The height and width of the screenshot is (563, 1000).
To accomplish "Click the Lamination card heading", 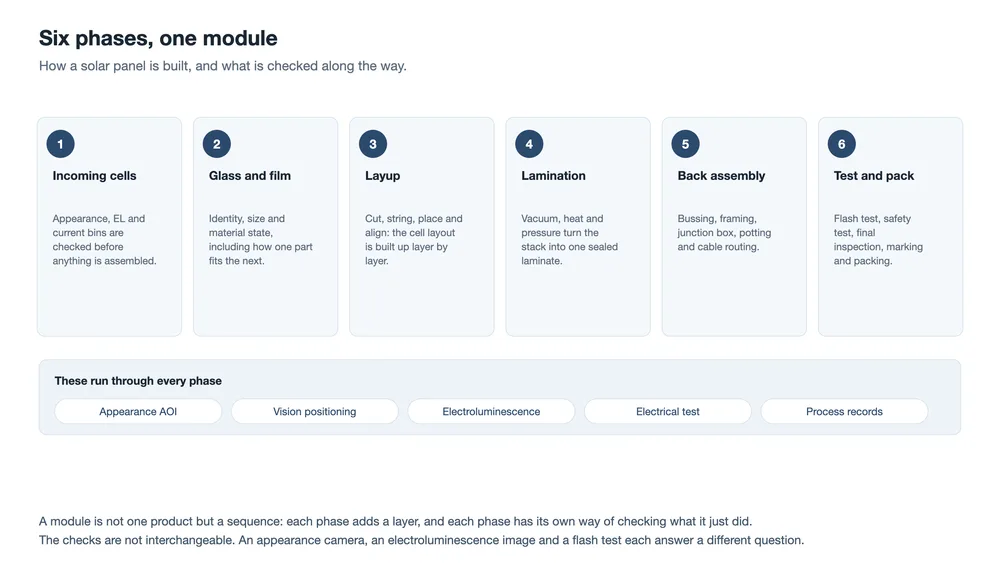I will coord(554,176).
